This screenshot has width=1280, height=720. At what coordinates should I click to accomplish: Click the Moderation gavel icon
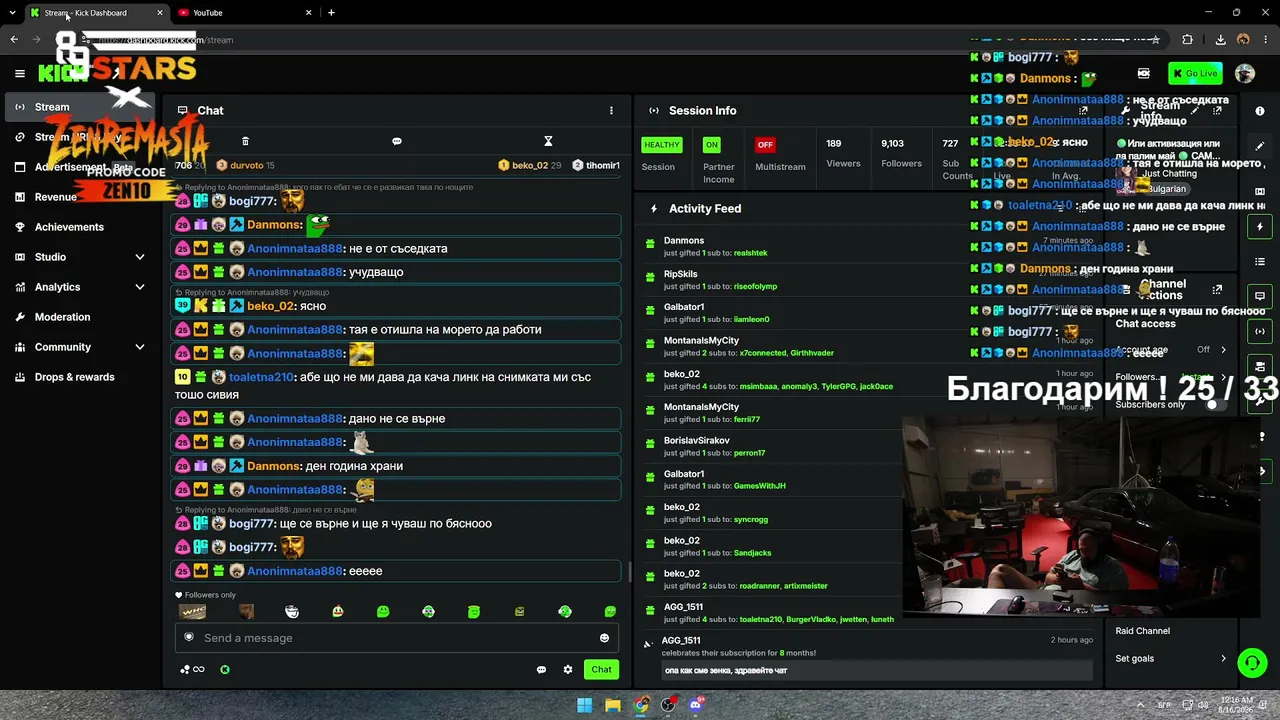[20, 317]
